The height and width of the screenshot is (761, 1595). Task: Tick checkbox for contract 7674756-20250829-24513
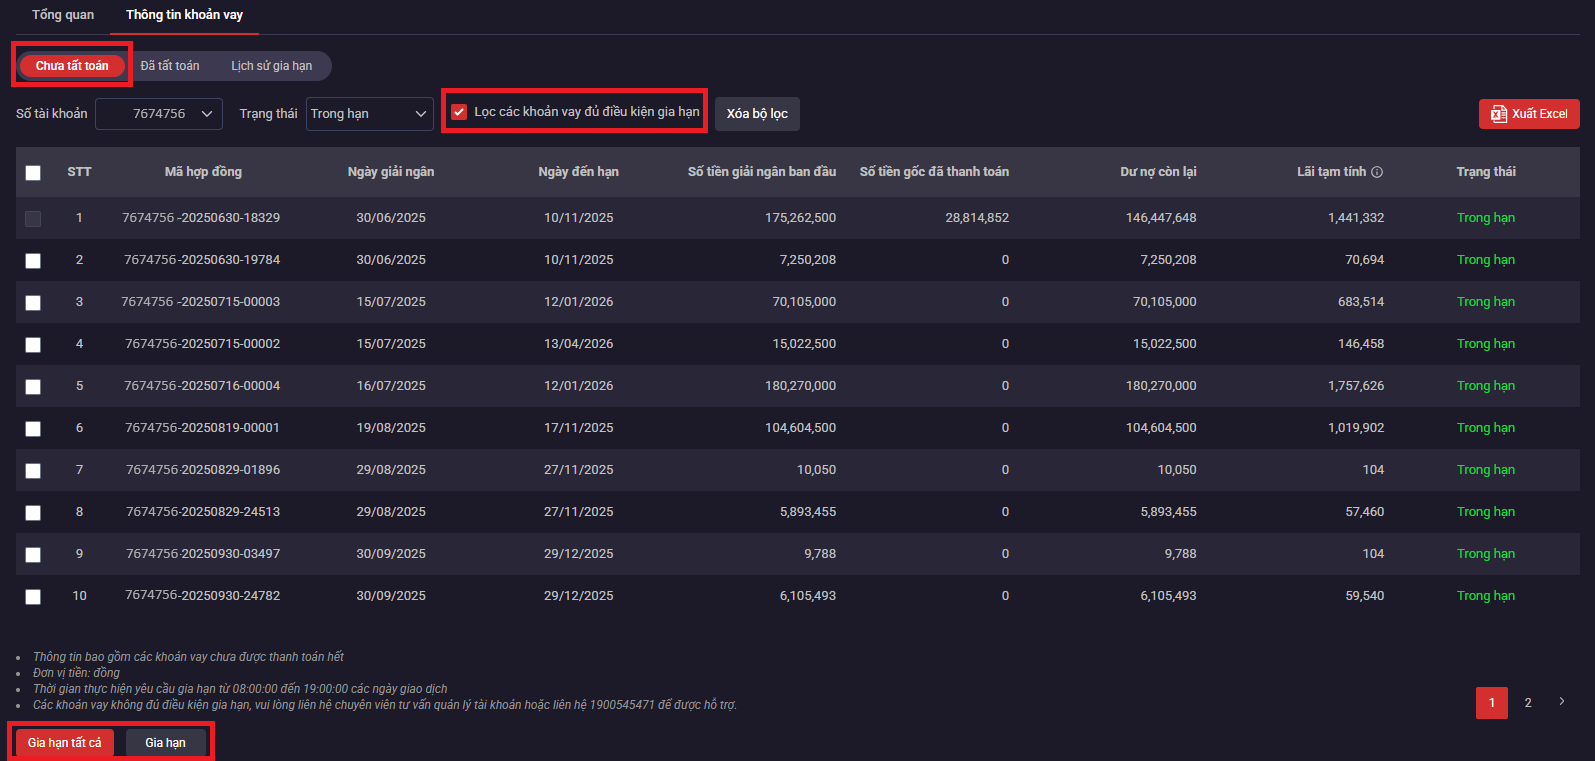tap(33, 513)
